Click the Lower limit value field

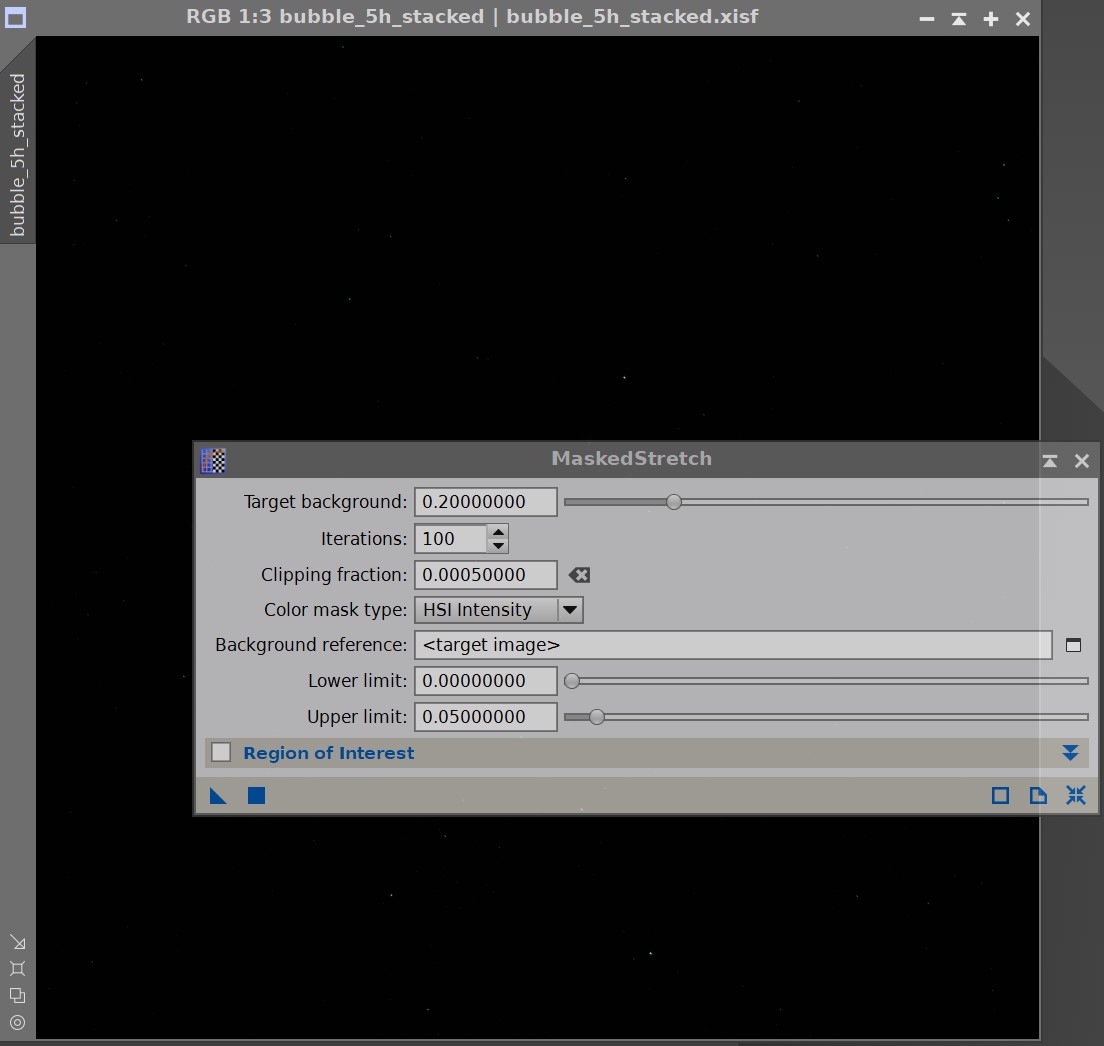(486, 681)
